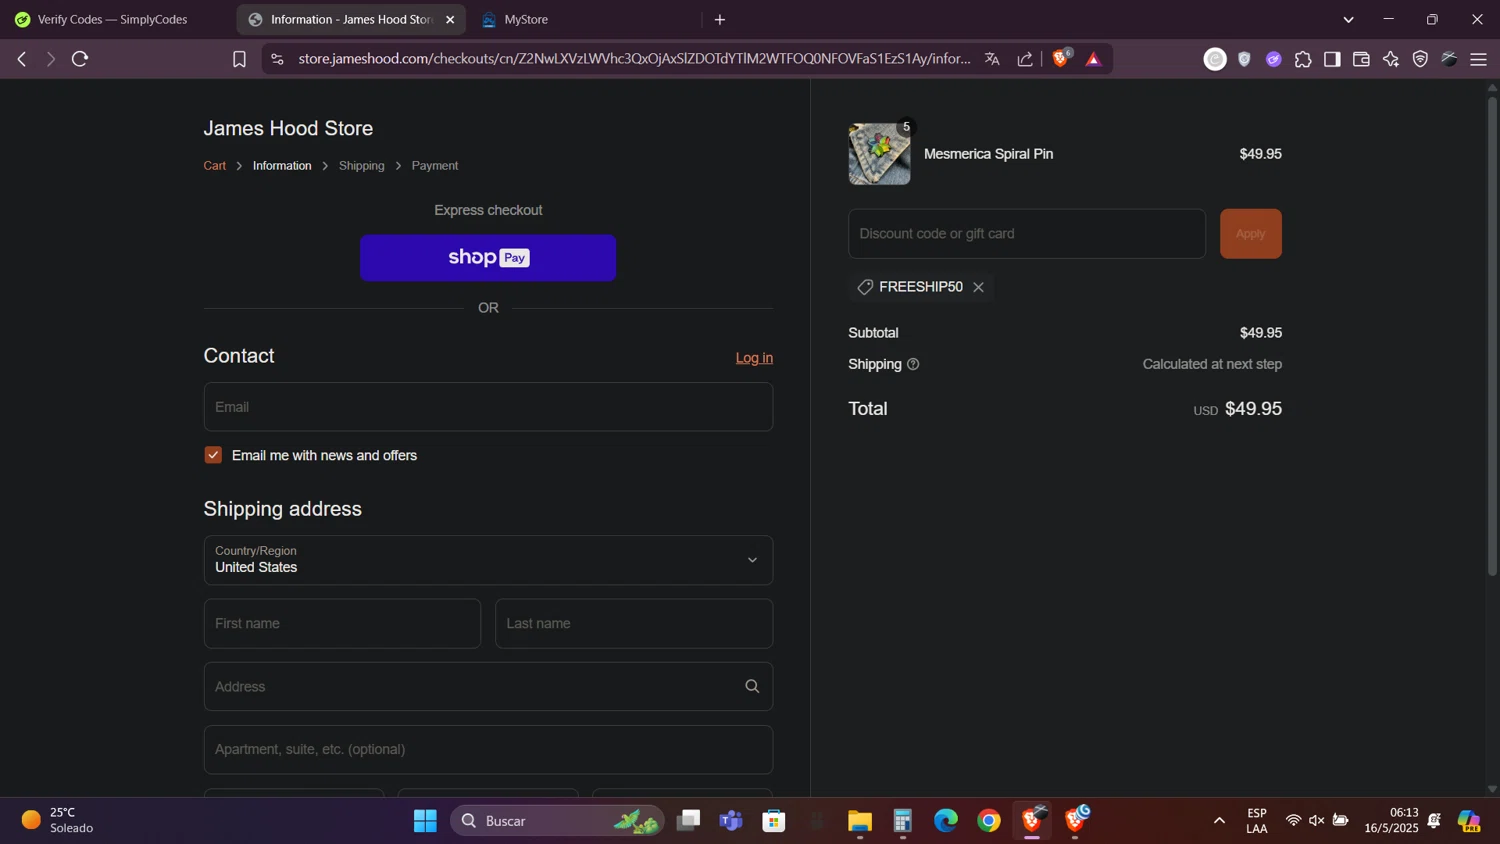Open Leo AI sparkle icon

[1391, 59]
